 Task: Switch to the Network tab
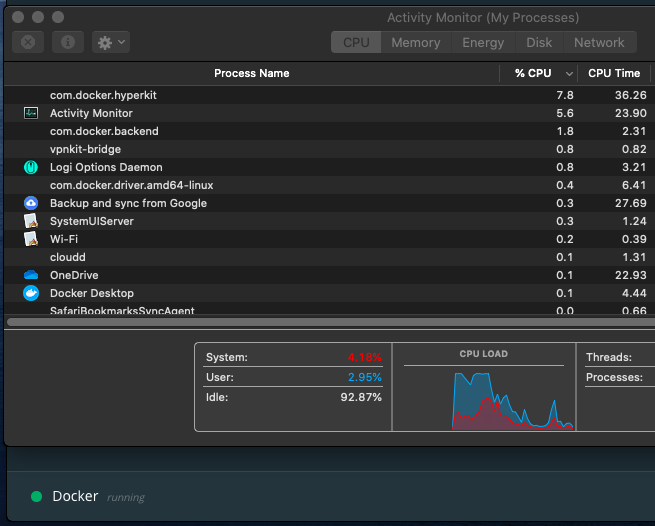(599, 42)
